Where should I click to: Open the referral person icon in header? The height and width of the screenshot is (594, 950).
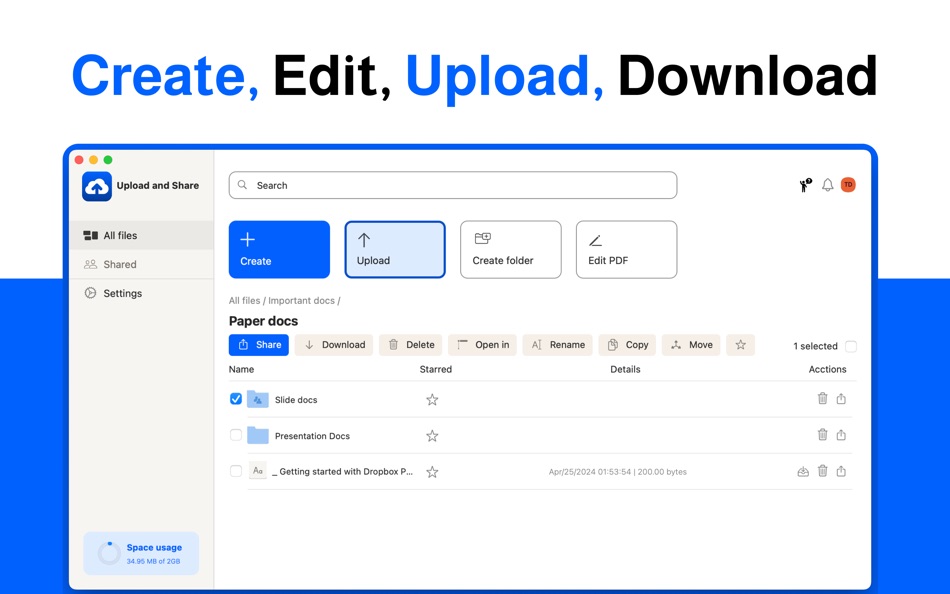coord(805,185)
